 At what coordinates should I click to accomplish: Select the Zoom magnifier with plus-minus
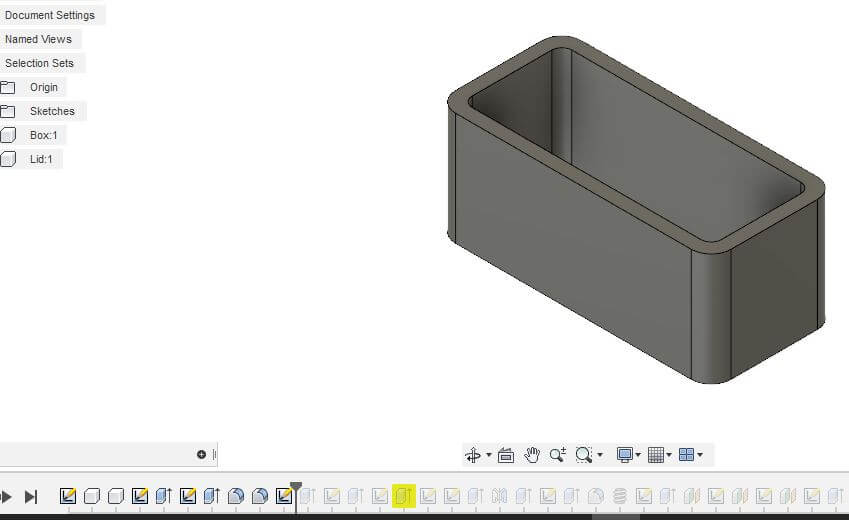(558, 455)
